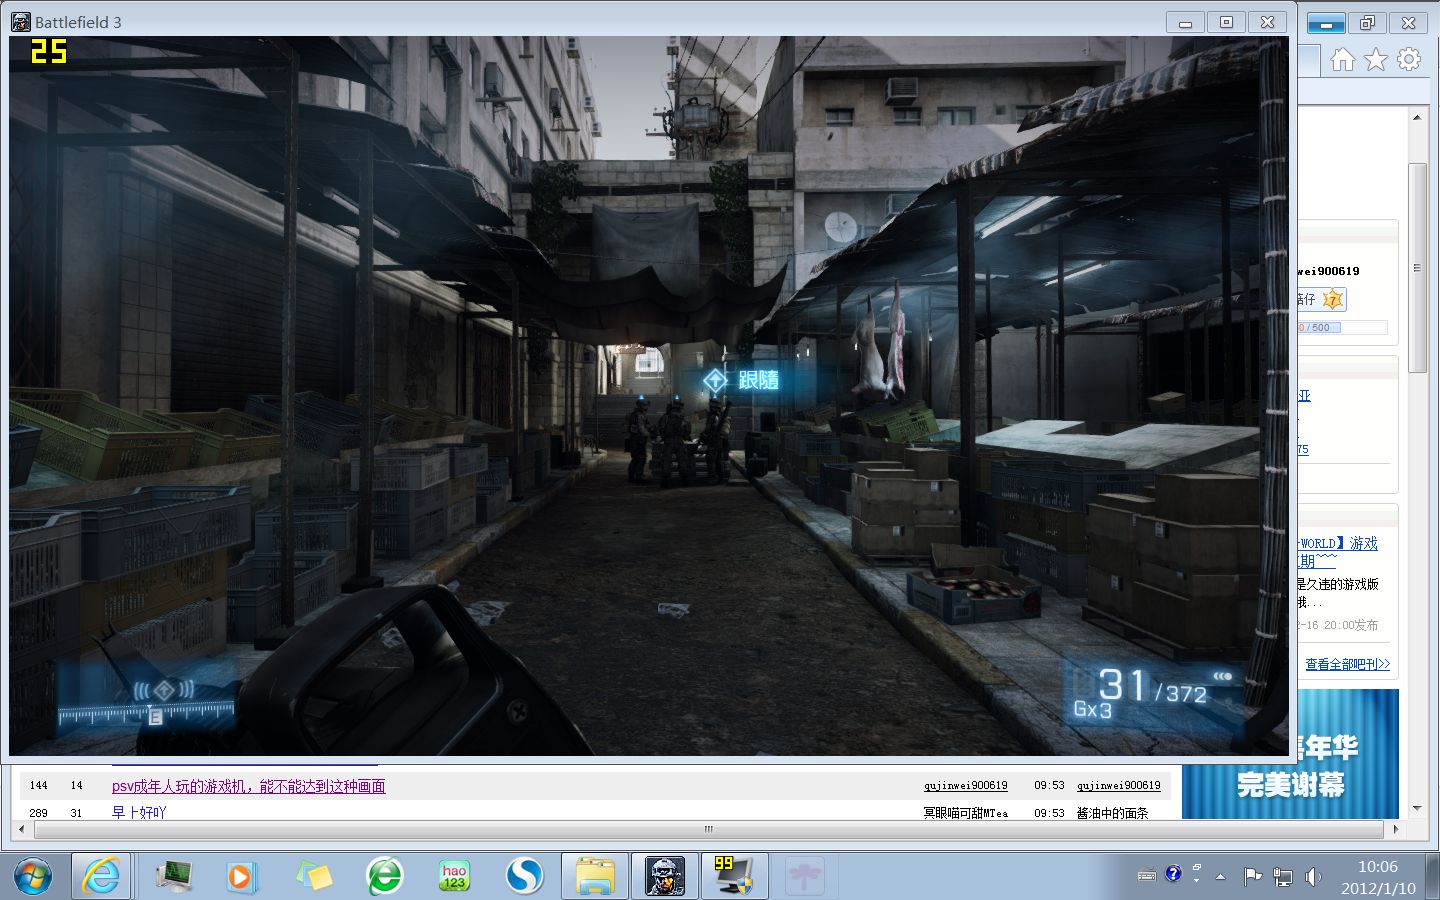Screen dimensions: 1440x900
Task: Open the 查看全部吧刊>> link
Action: pyautogui.click(x=1347, y=664)
